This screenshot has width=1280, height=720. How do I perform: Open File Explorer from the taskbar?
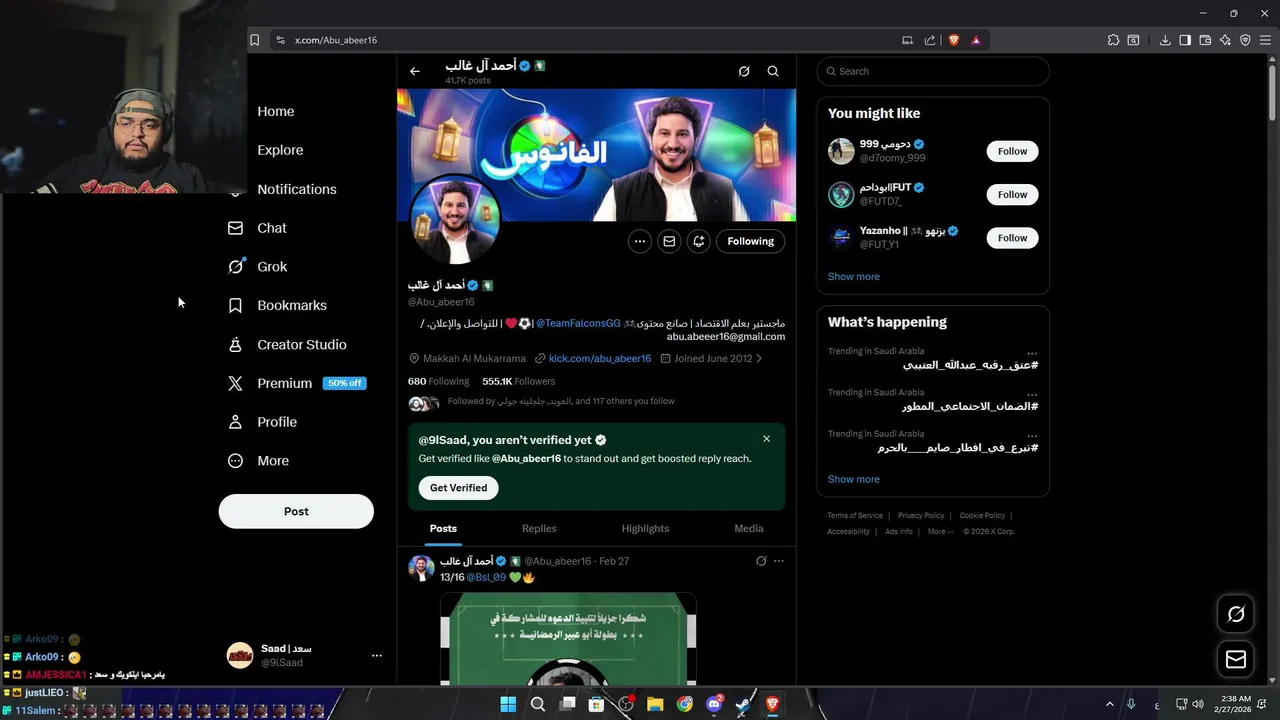(x=655, y=704)
